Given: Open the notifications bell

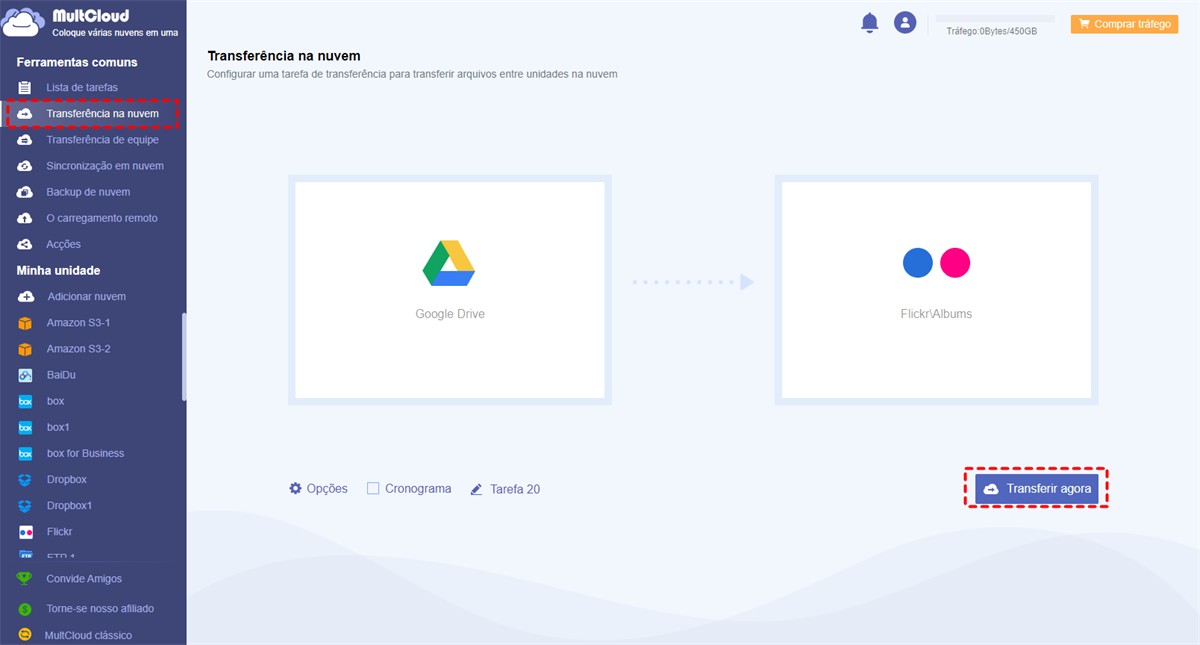Looking at the screenshot, I should [869, 23].
